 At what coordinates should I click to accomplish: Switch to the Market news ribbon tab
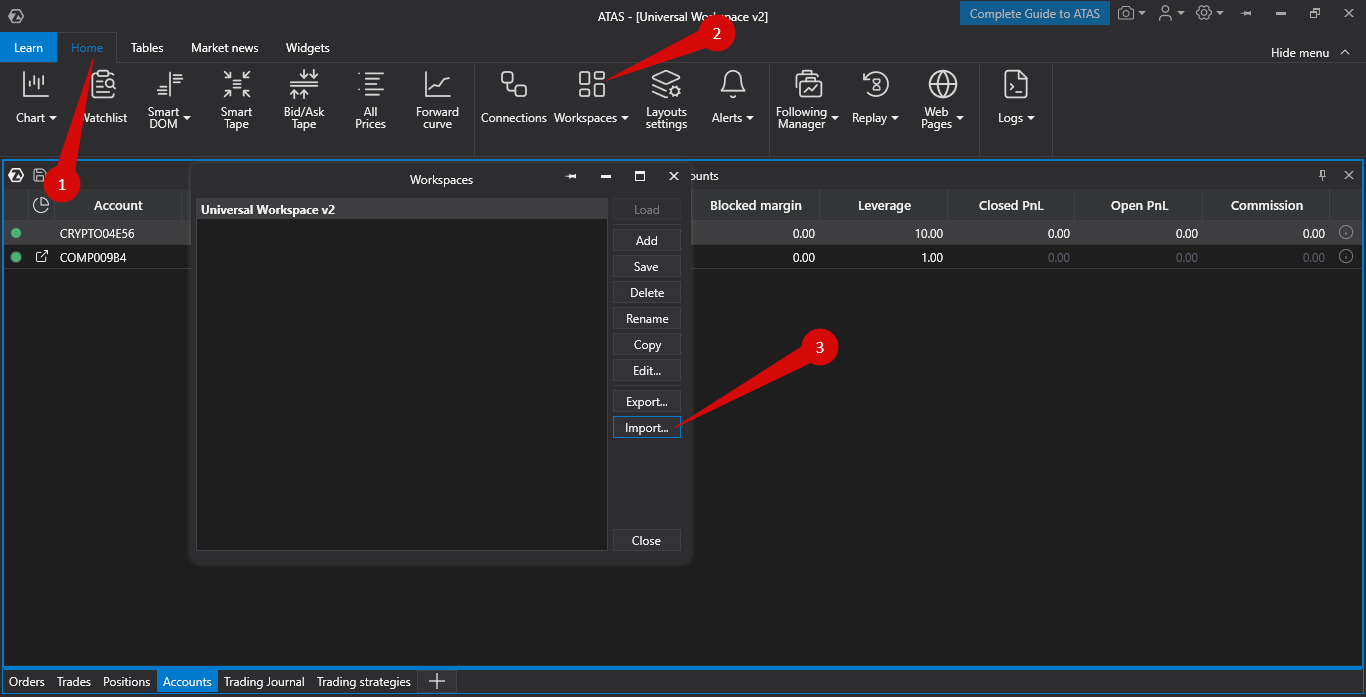[x=225, y=47]
